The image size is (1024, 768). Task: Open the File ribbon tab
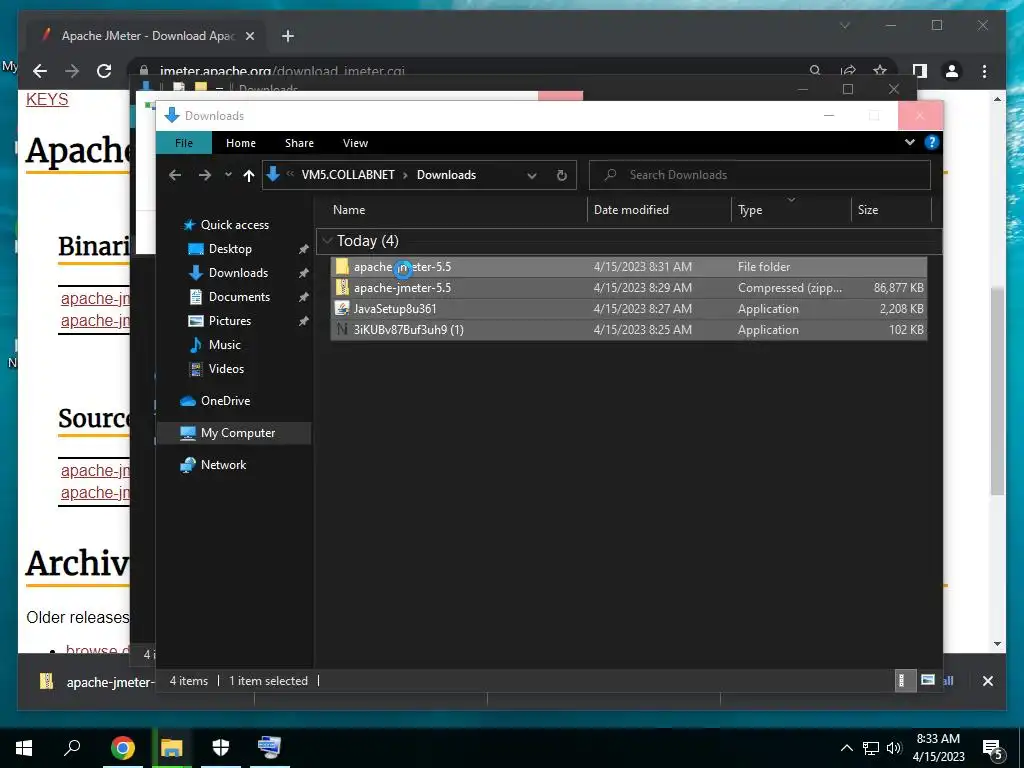[x=184, y=143]
